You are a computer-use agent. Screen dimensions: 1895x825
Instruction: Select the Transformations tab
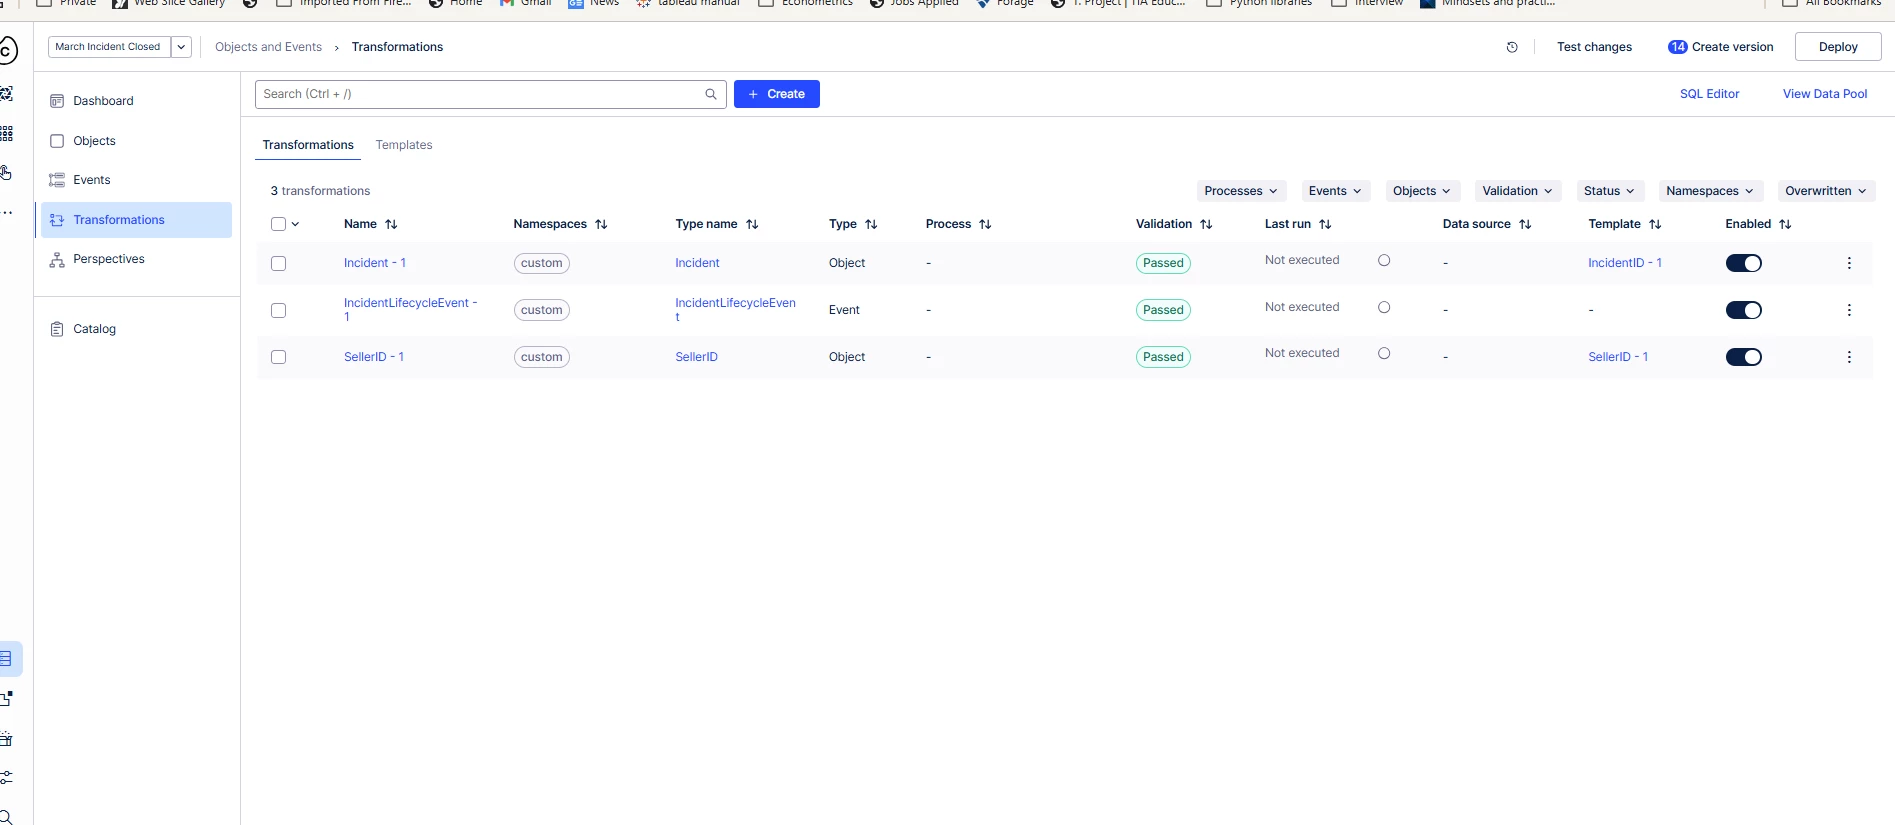tap(308, 145)
